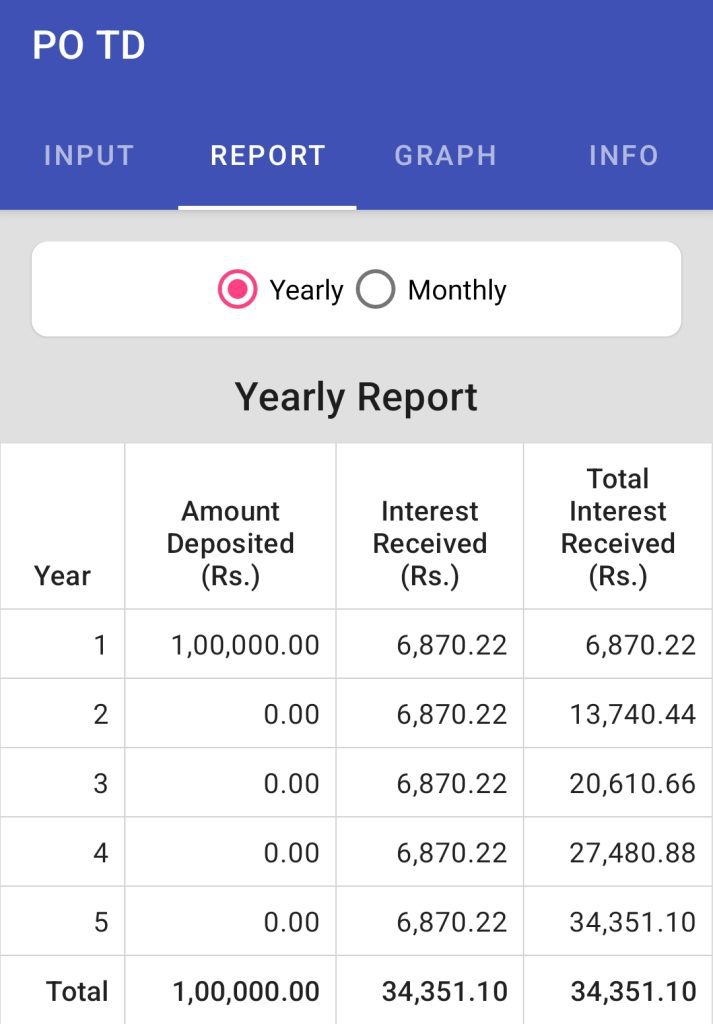Tap the Total Interest Received header

coord(617,527)
